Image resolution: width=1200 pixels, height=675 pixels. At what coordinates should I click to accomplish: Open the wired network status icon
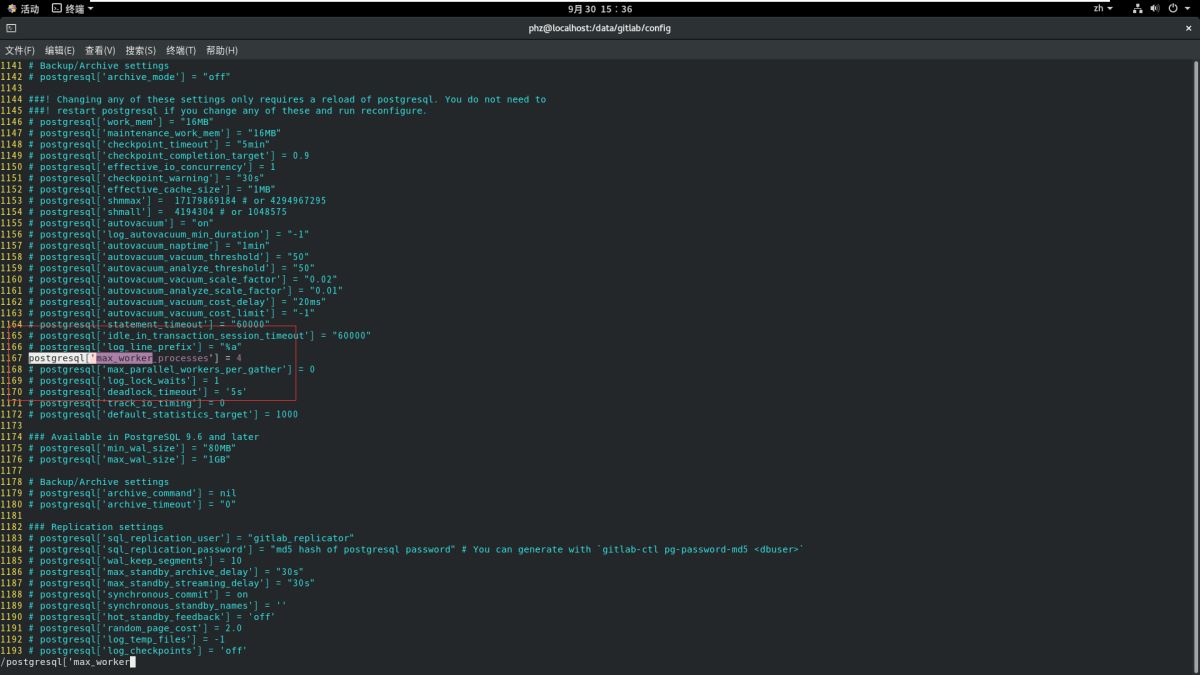[x=1138, y=8]
